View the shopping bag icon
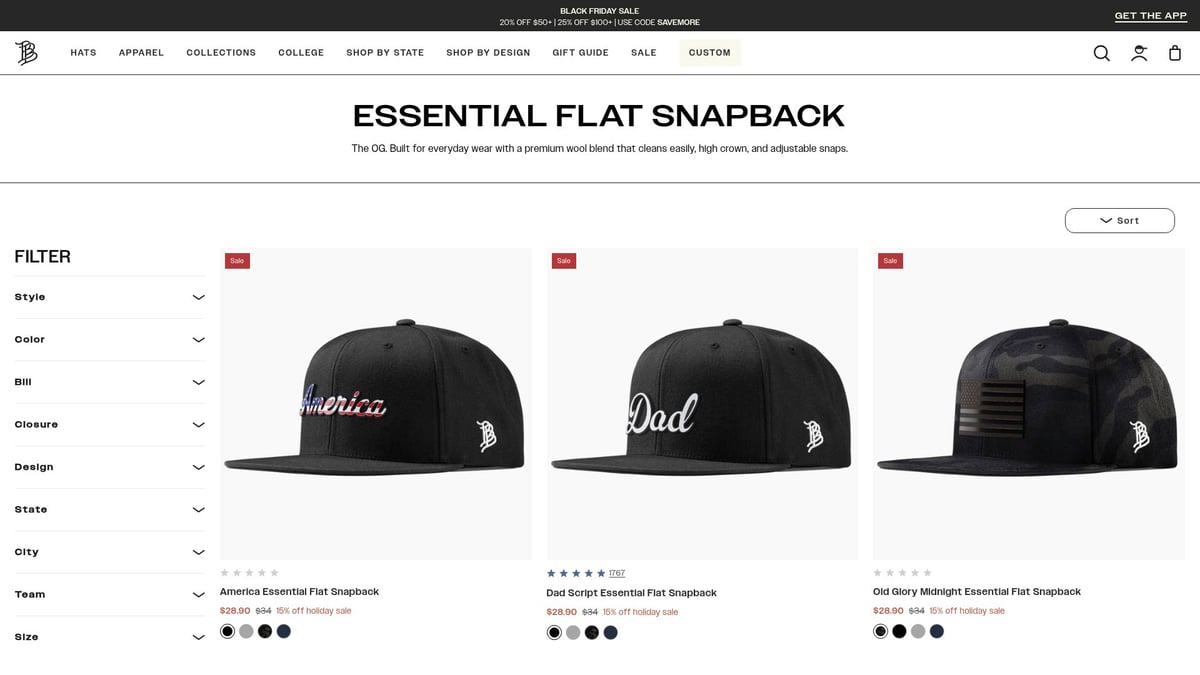Viewport: 1200px width, 675px height. (1175, 53)
